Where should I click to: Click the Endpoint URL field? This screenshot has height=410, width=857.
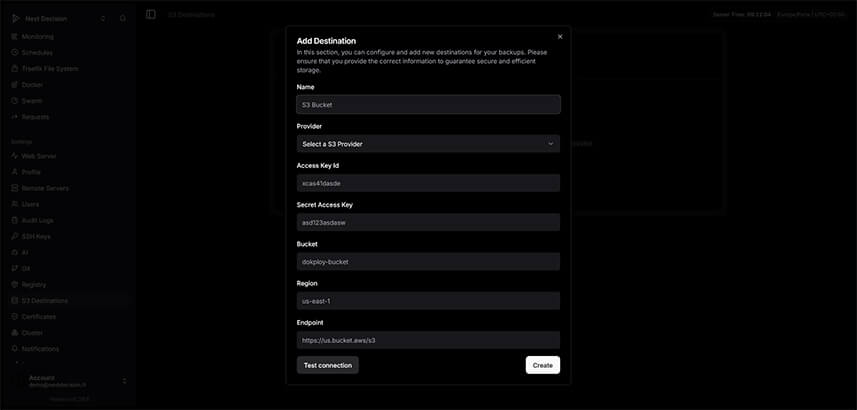(428, 340)
